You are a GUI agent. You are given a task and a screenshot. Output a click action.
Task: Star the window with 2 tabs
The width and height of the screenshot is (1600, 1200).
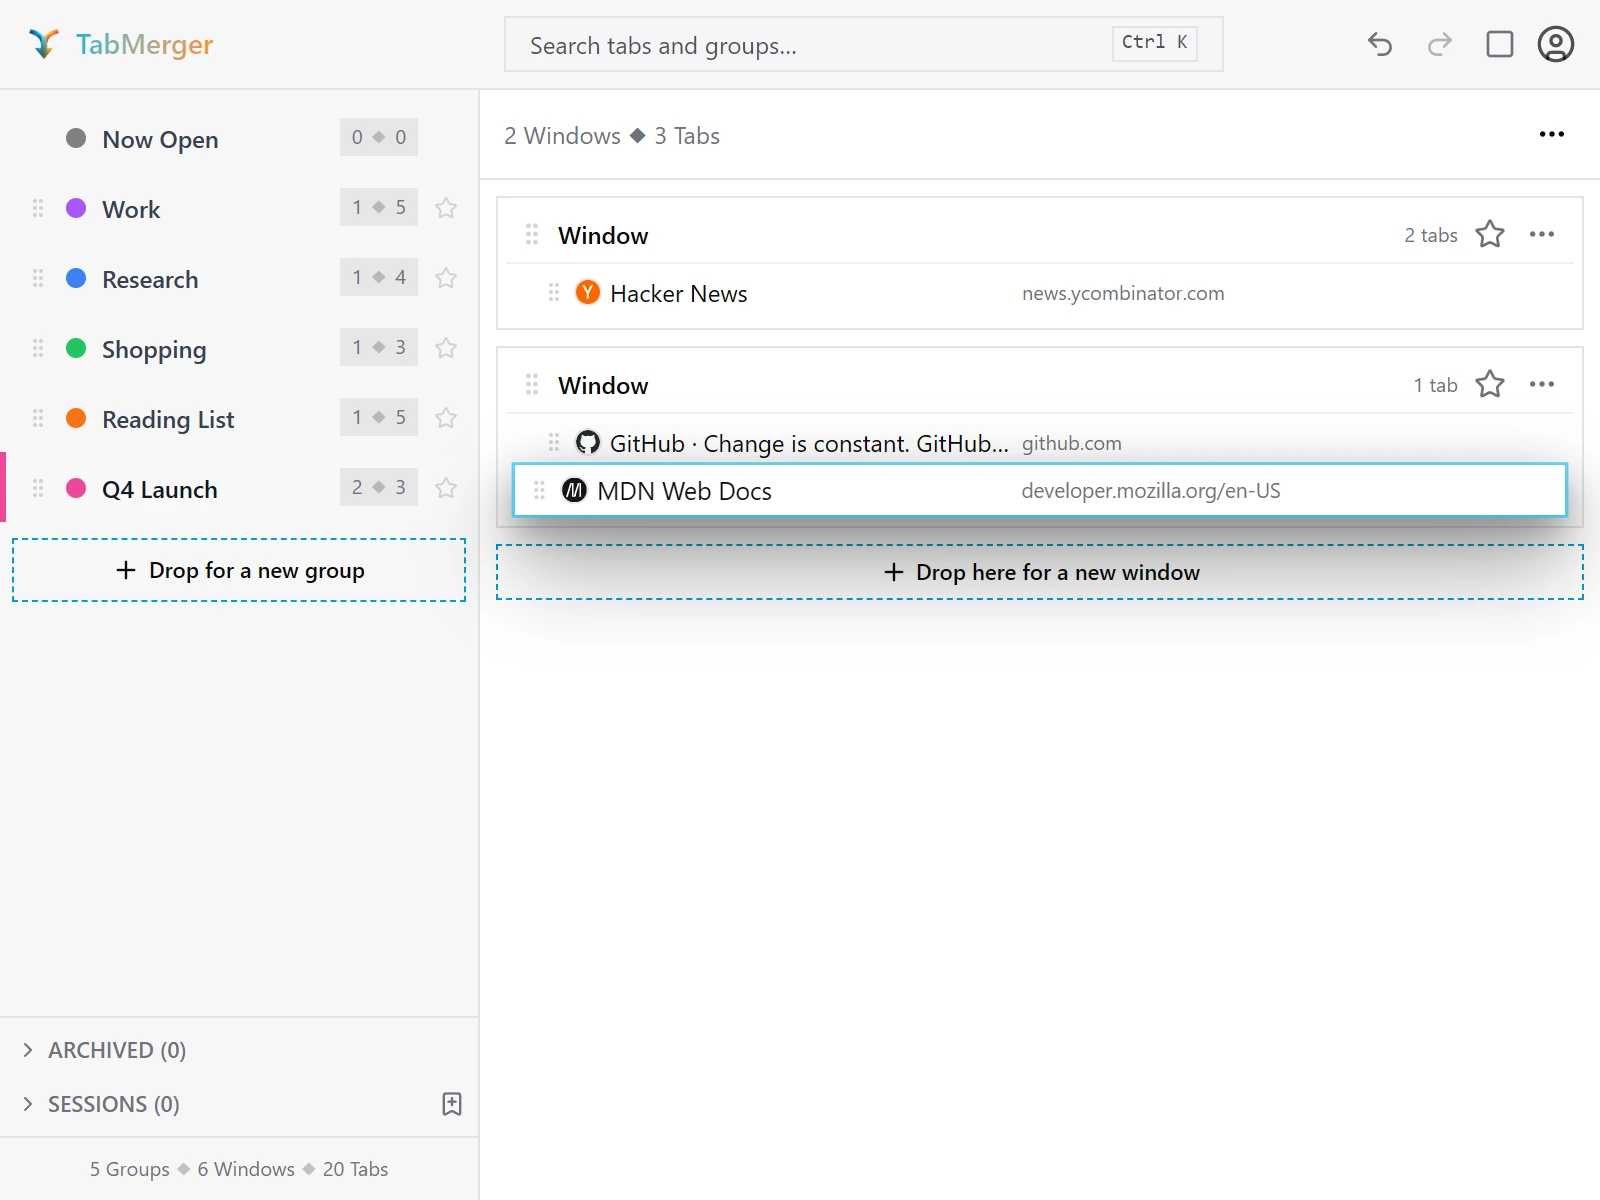(x=1490, y=234)
